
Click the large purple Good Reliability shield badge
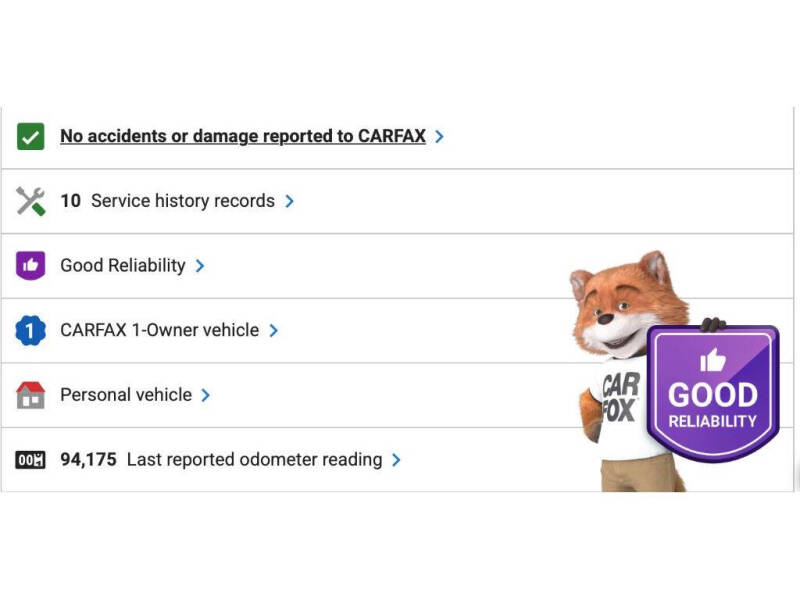pos(712,393)
